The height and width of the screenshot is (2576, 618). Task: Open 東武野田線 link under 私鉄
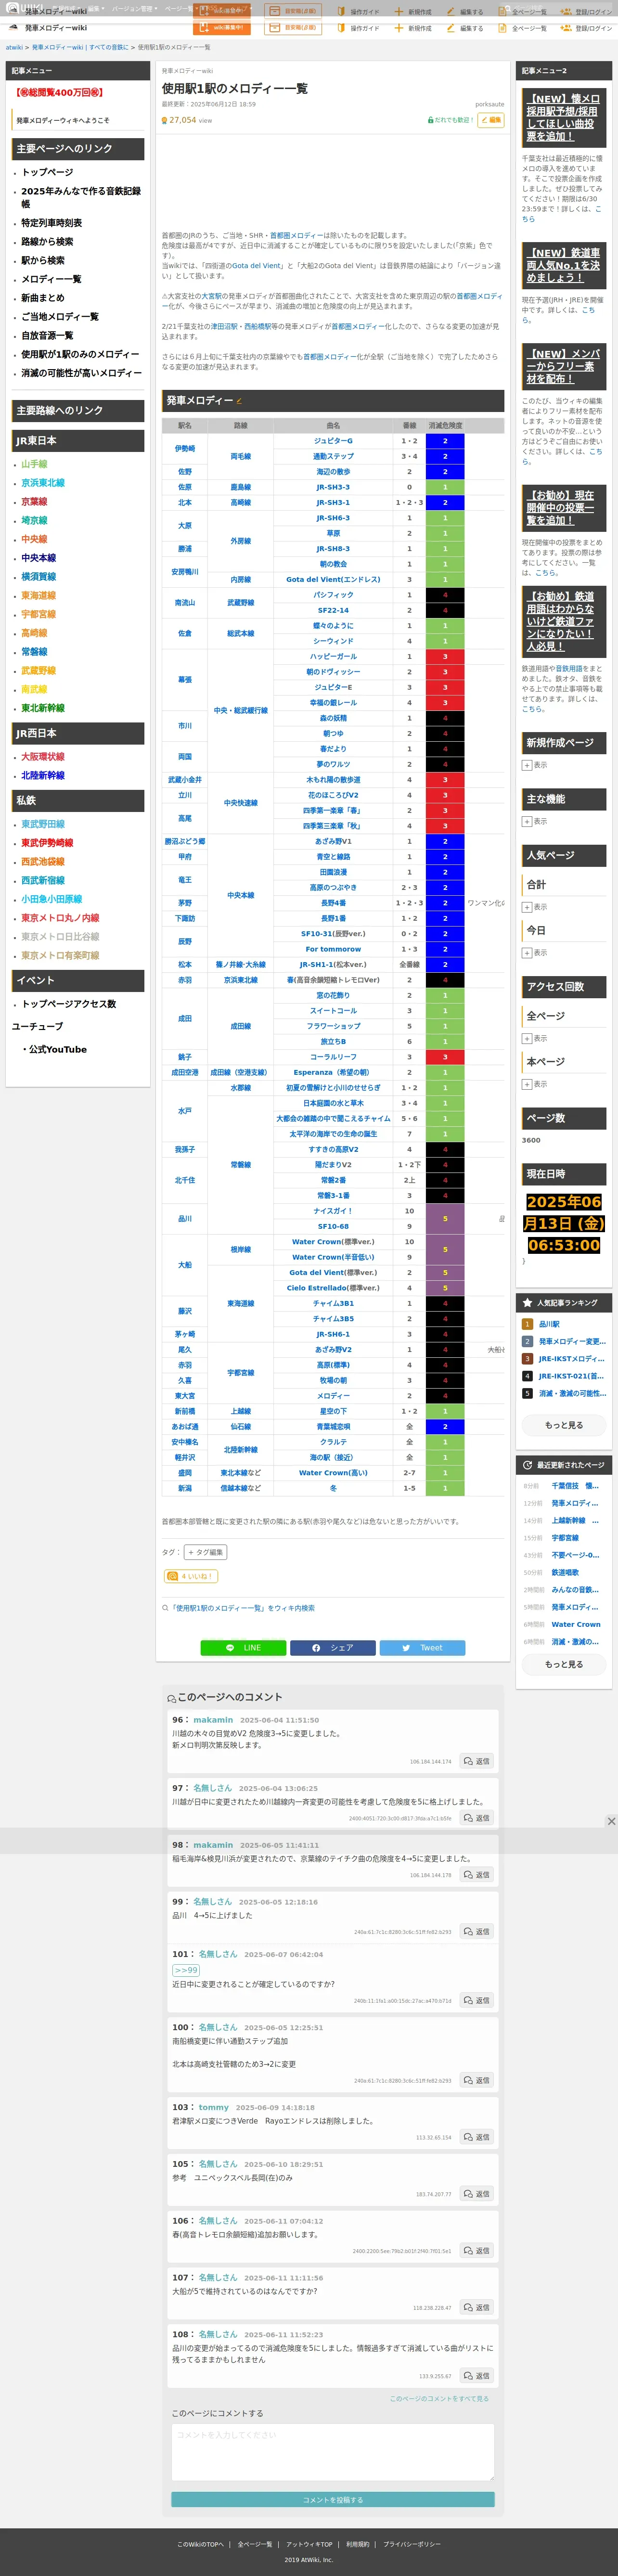[x=43, y=824]
